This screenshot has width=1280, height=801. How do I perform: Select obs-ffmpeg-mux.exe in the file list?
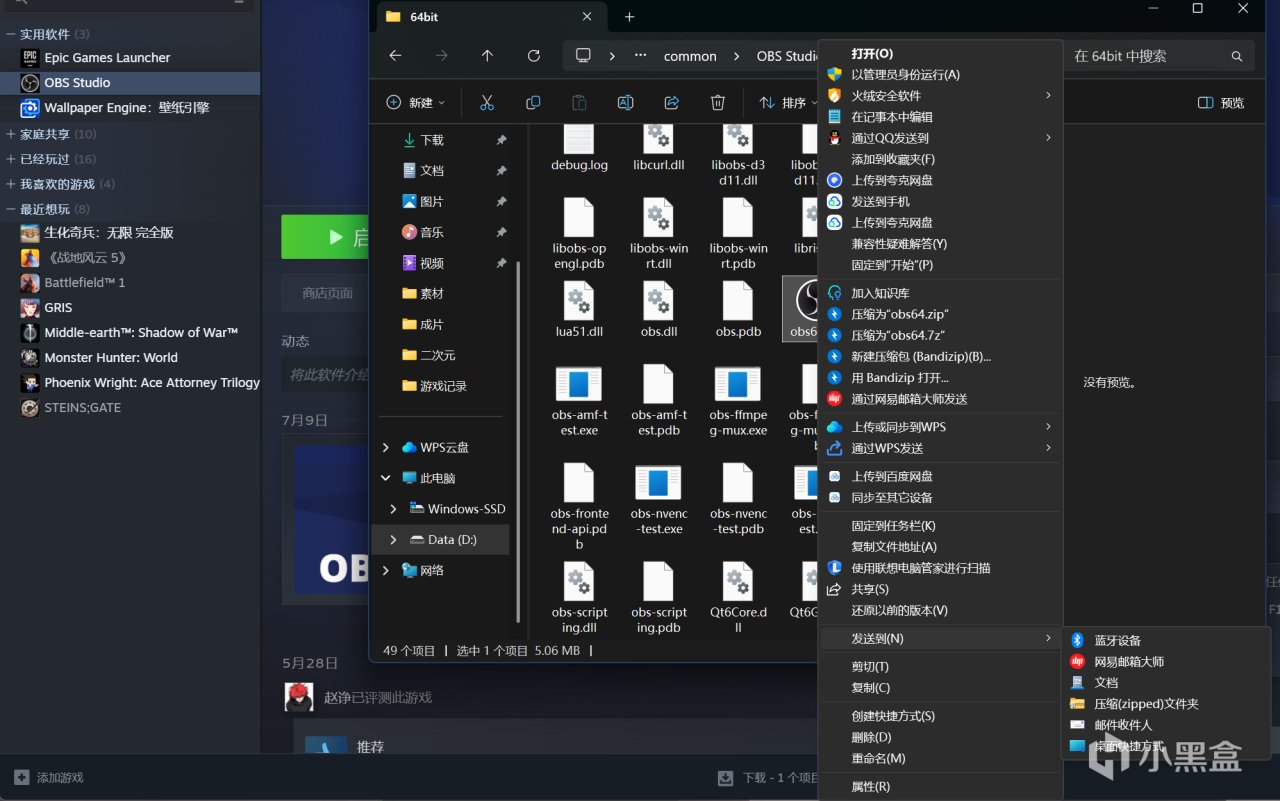click(738, 401)
